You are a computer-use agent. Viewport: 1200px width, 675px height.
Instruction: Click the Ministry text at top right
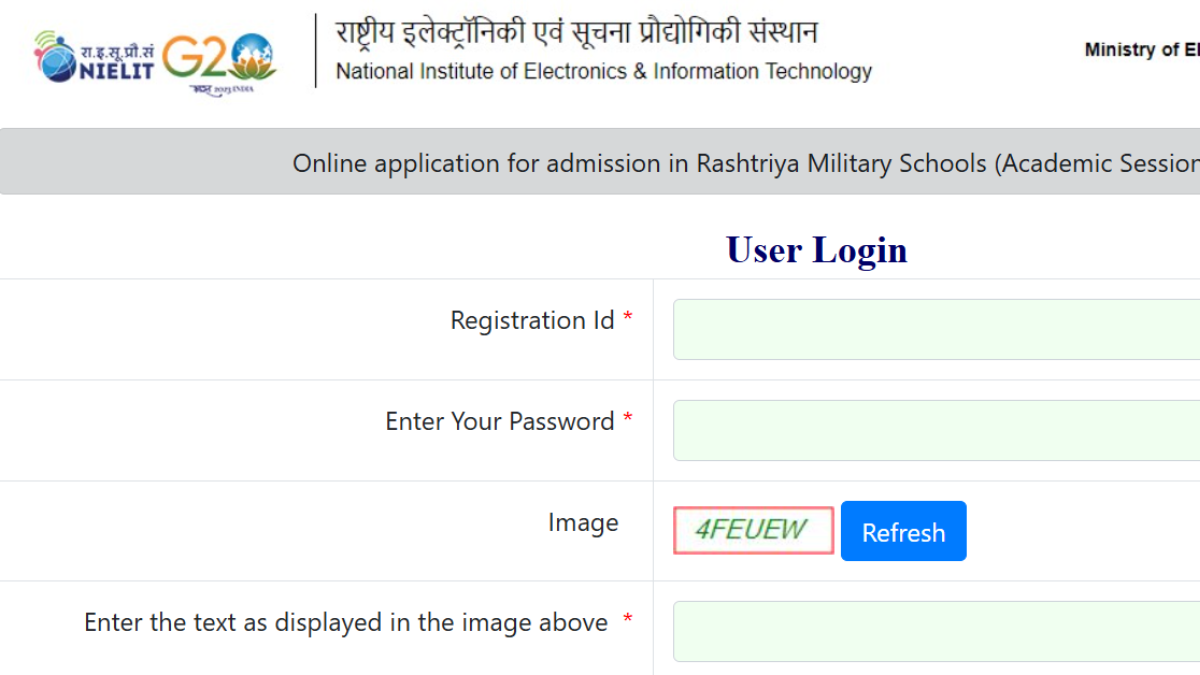[1141, 50]
